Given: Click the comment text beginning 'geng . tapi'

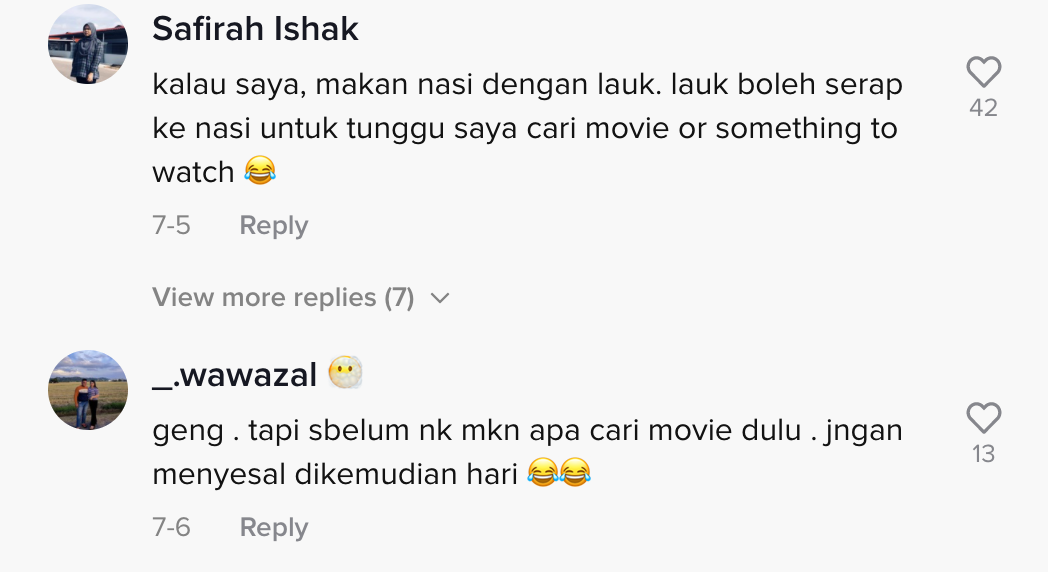Looking at the screenshot, I should [527, 431].
